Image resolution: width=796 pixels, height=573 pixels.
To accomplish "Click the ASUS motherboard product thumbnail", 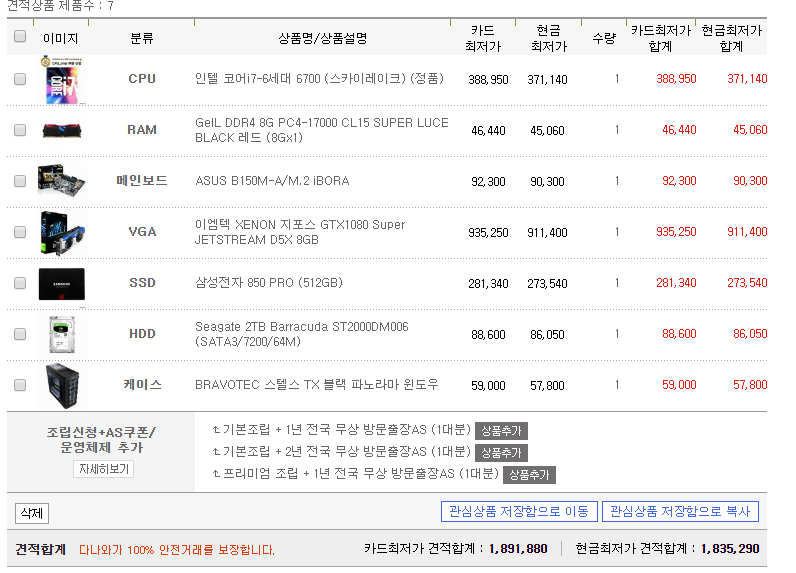I will [61, 181].
